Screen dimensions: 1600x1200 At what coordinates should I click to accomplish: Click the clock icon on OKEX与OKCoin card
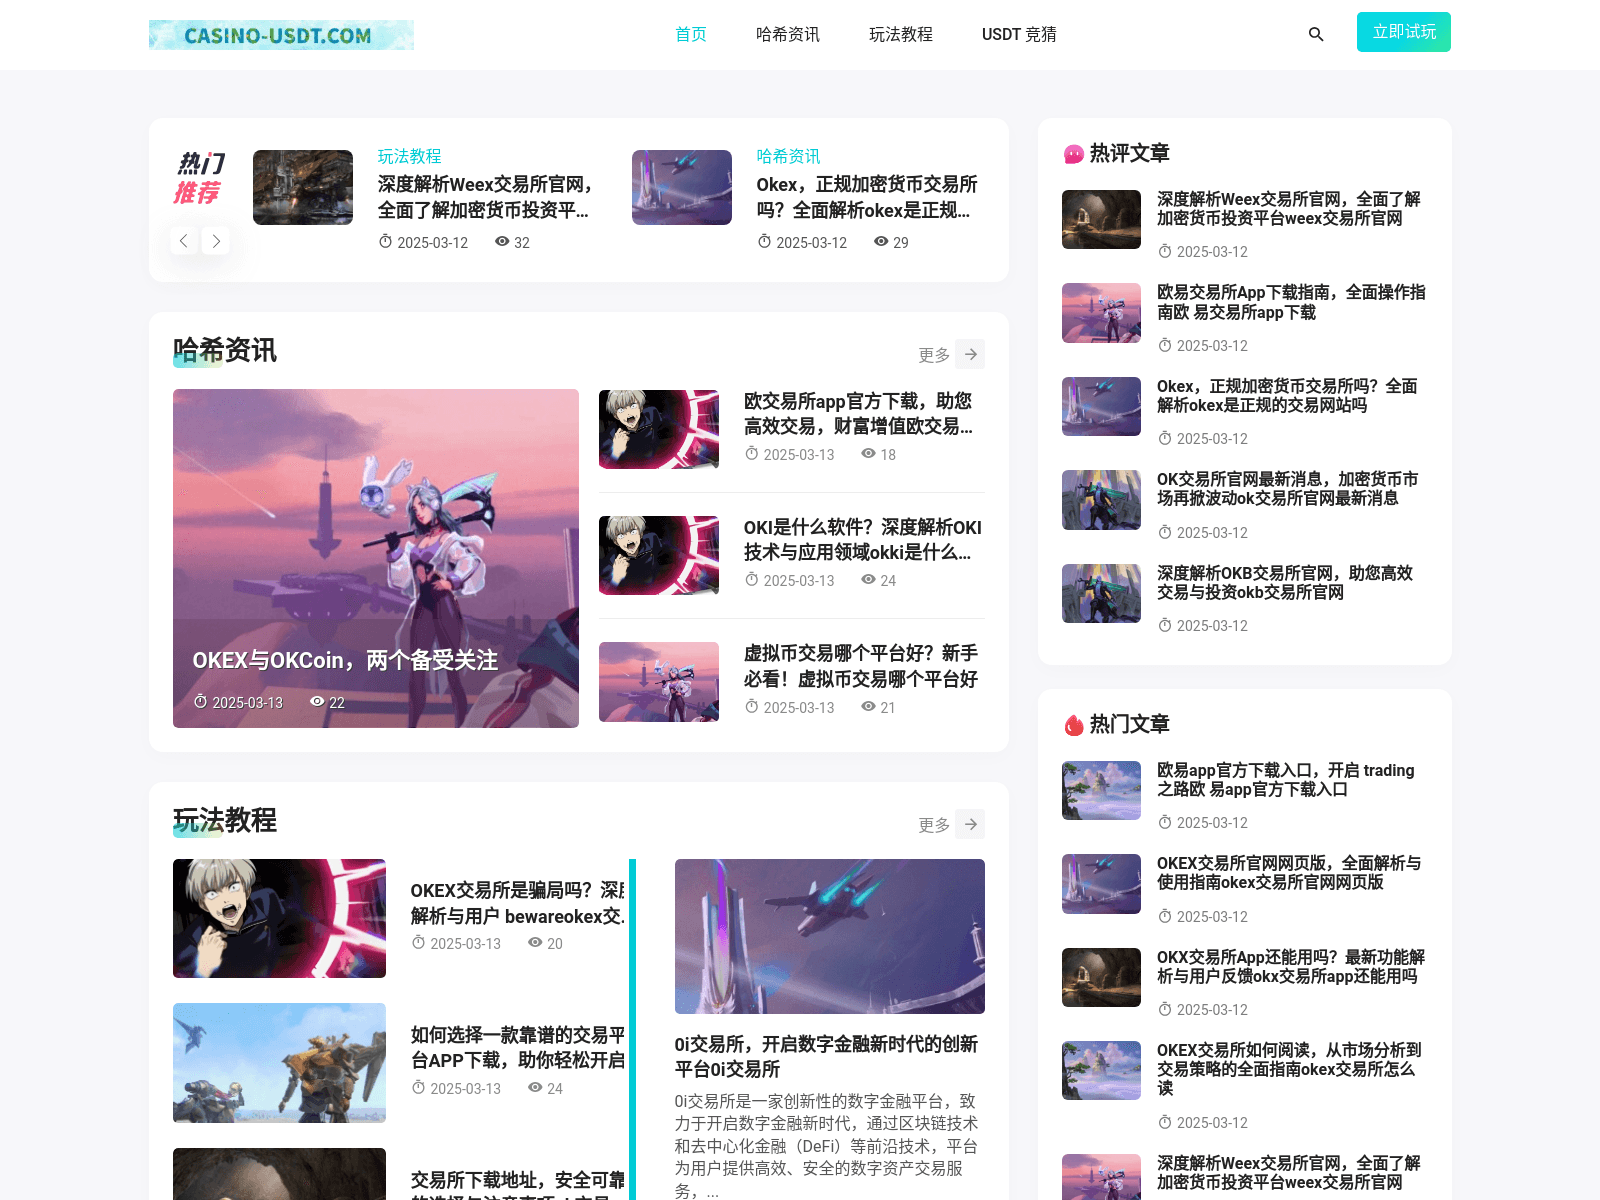pos(200,701)
